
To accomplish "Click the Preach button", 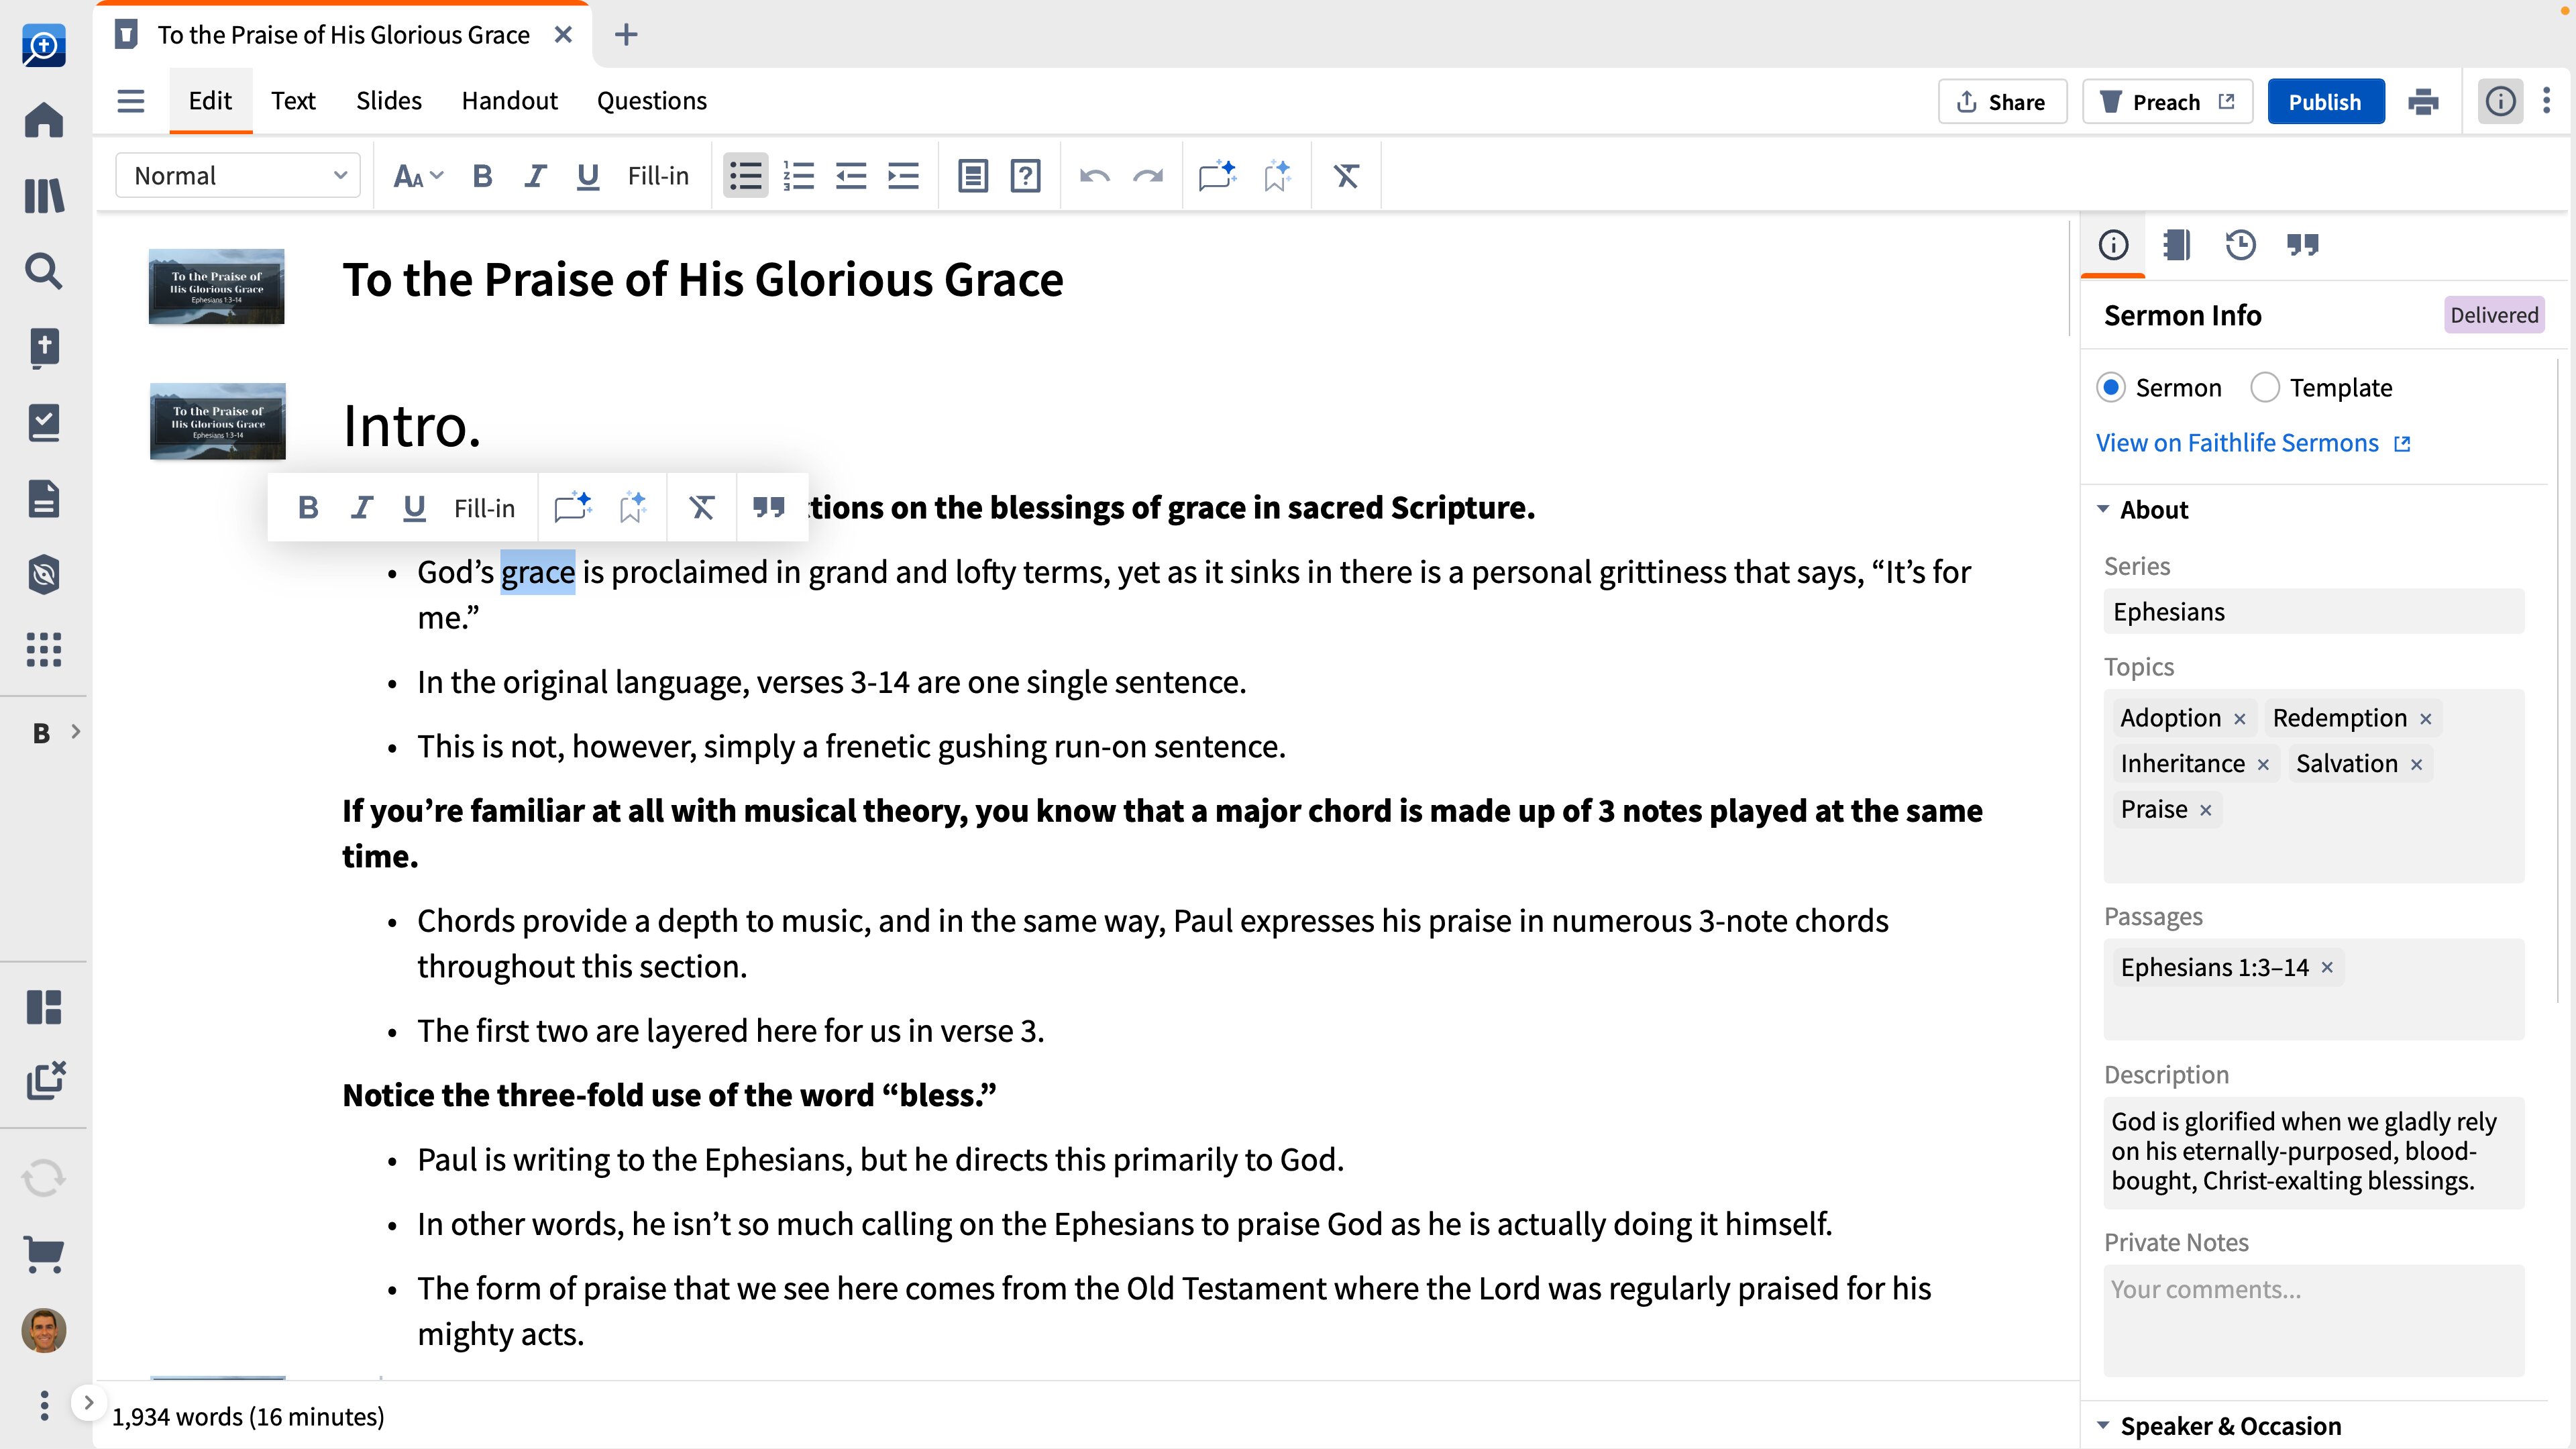I will (2167, 102).
